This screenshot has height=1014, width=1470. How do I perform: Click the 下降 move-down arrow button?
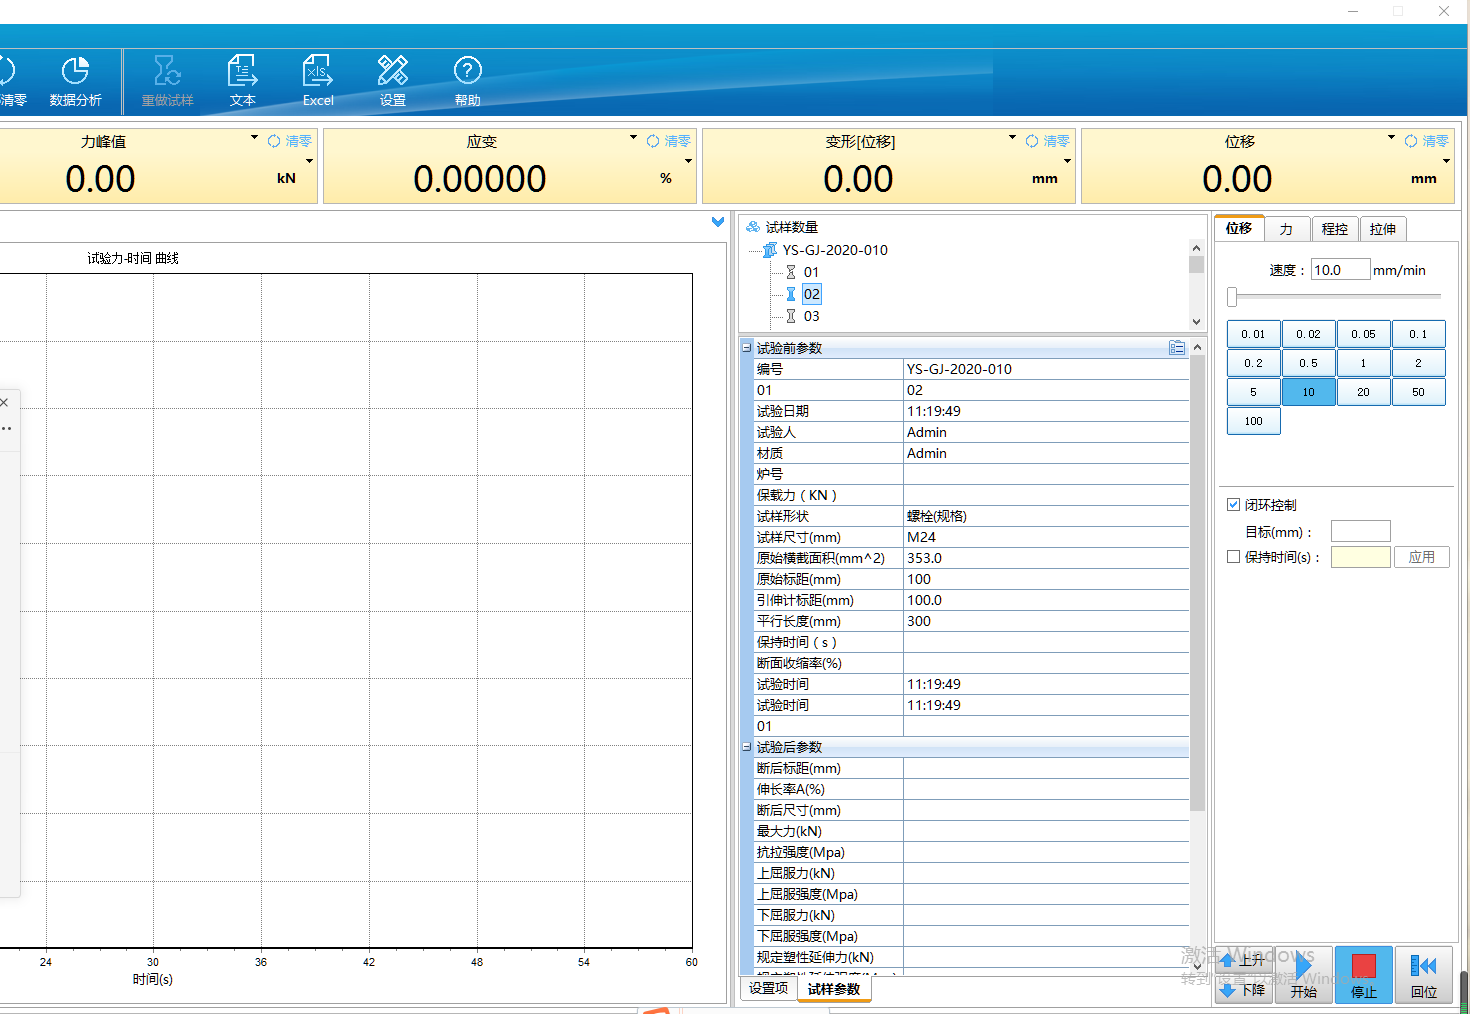click(1242, 990)
